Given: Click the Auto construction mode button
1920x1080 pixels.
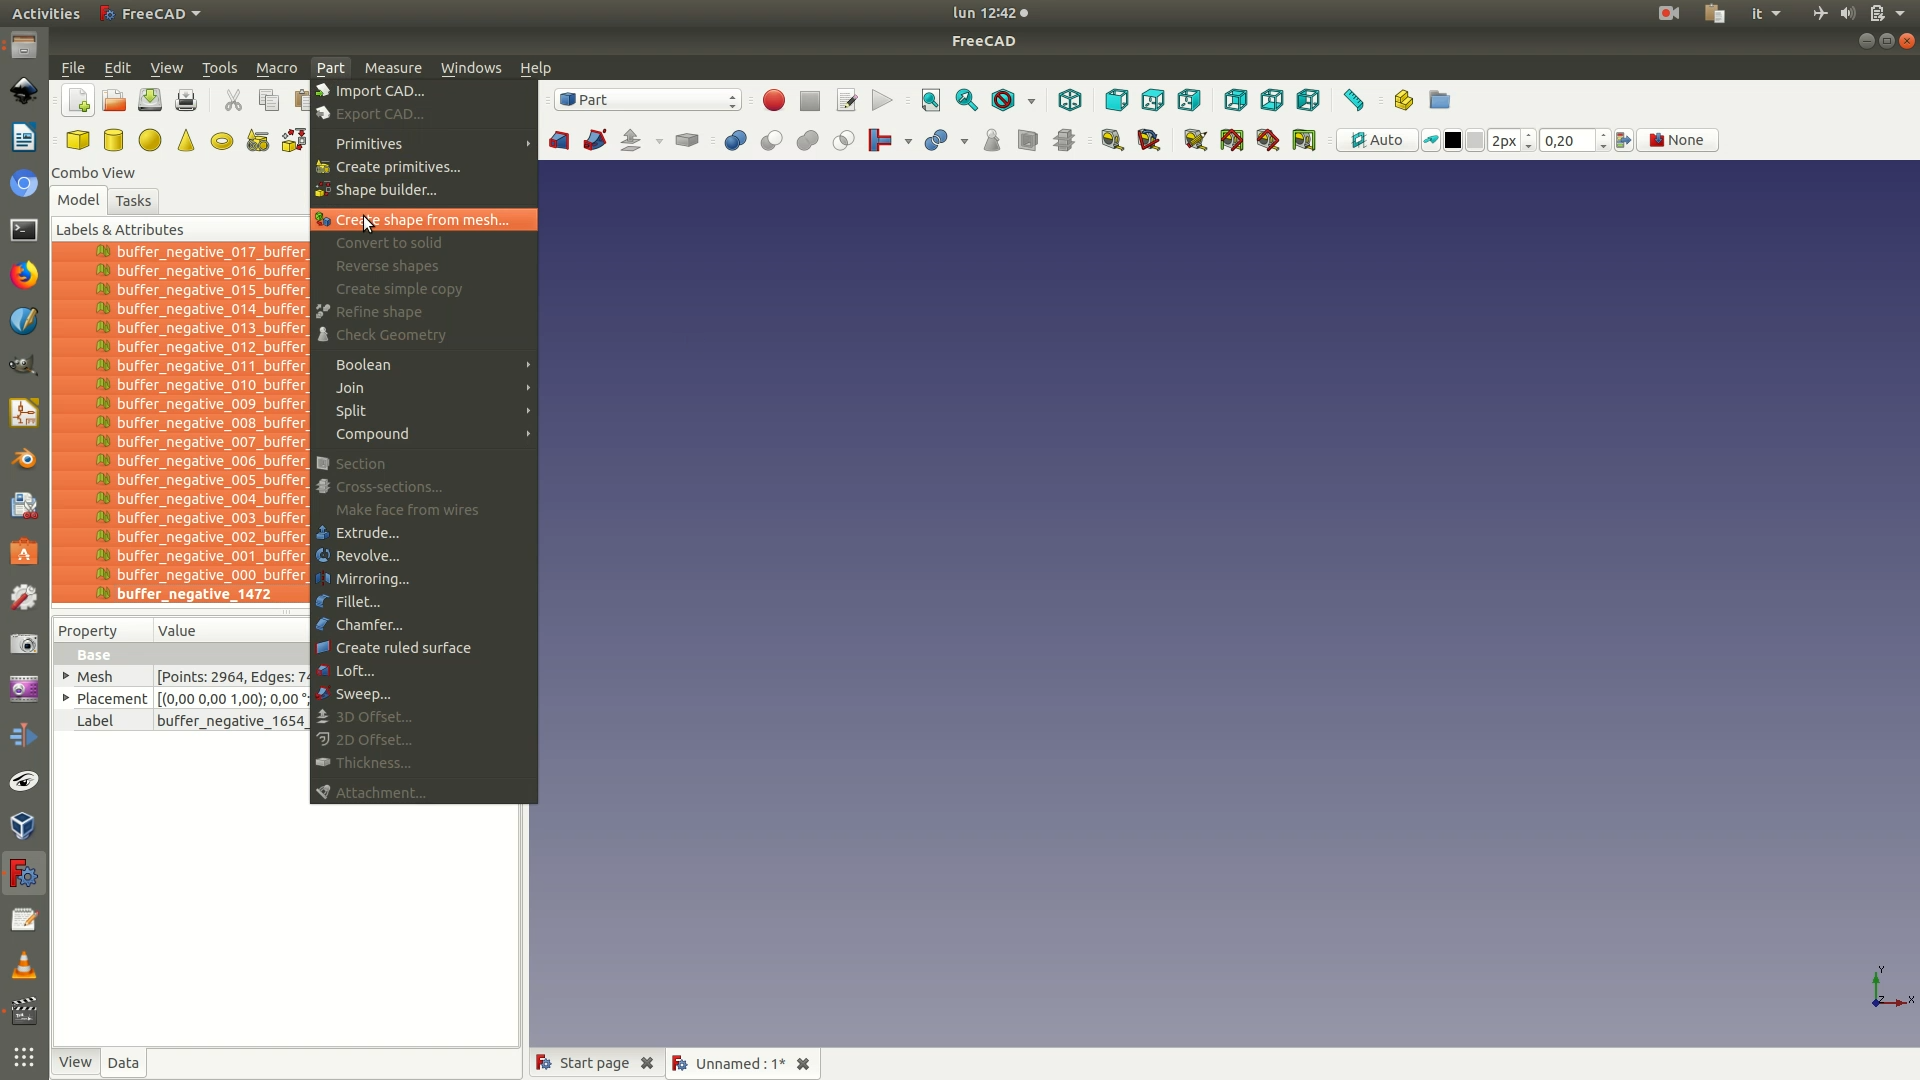Looking at the screenshot, I should tap(1377, 141).
